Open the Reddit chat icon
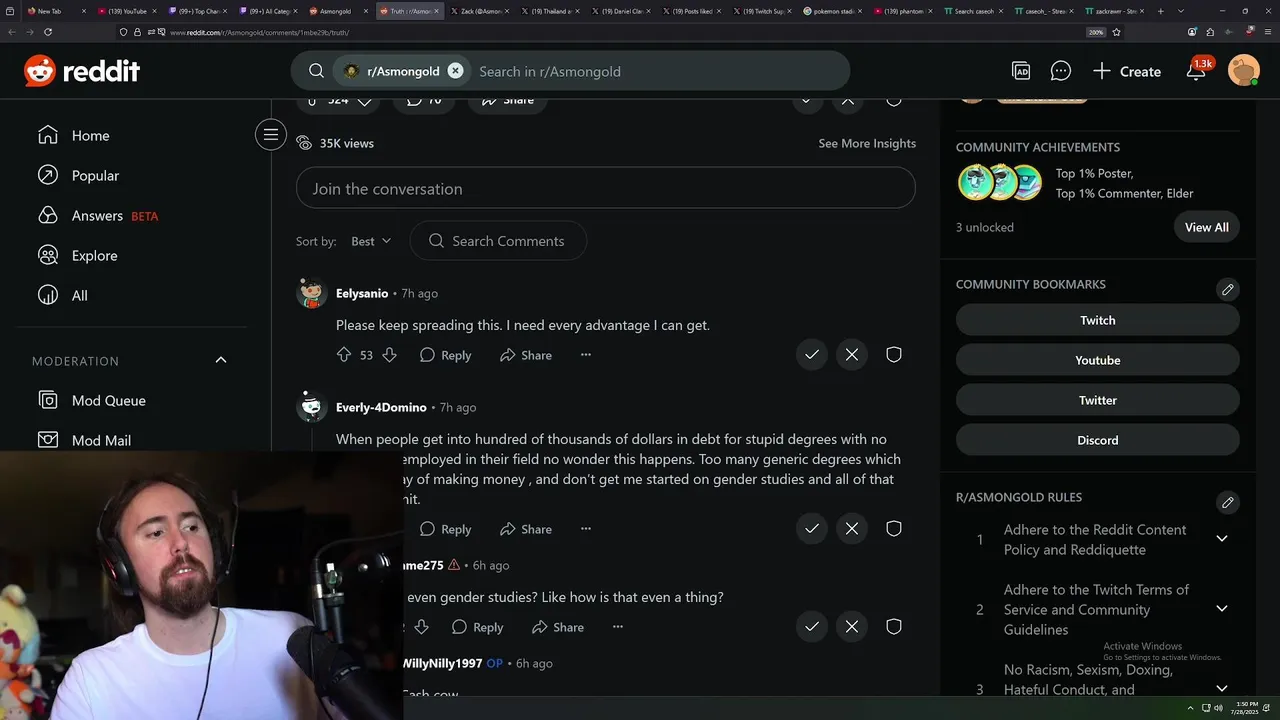Image resolution: width=1280 pixels, height=720 pixels. 1061,71
